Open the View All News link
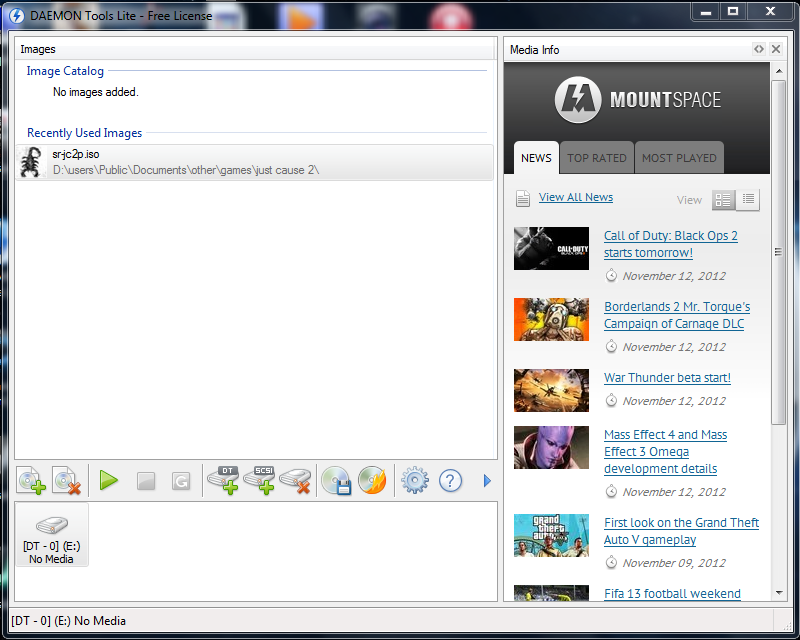800x640 pixels. (x=576, y=197)
